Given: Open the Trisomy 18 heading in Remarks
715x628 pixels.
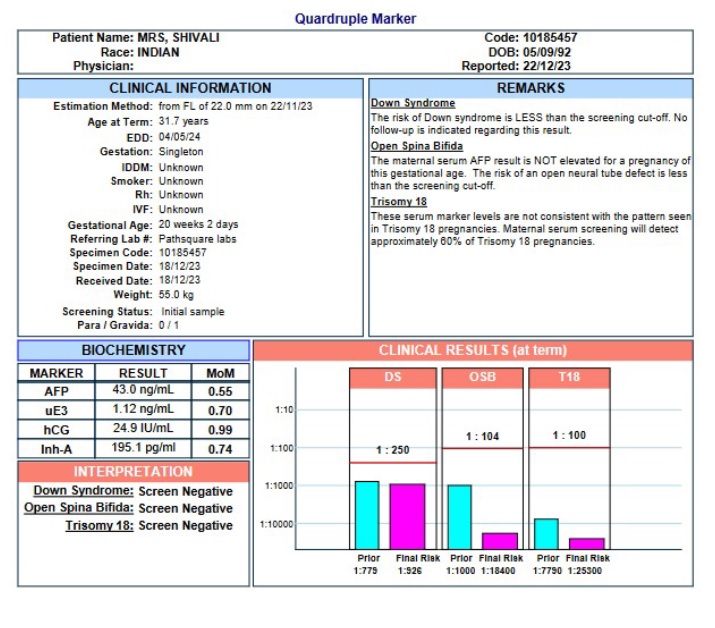Looking at the screenshot, I should [397, 201].
